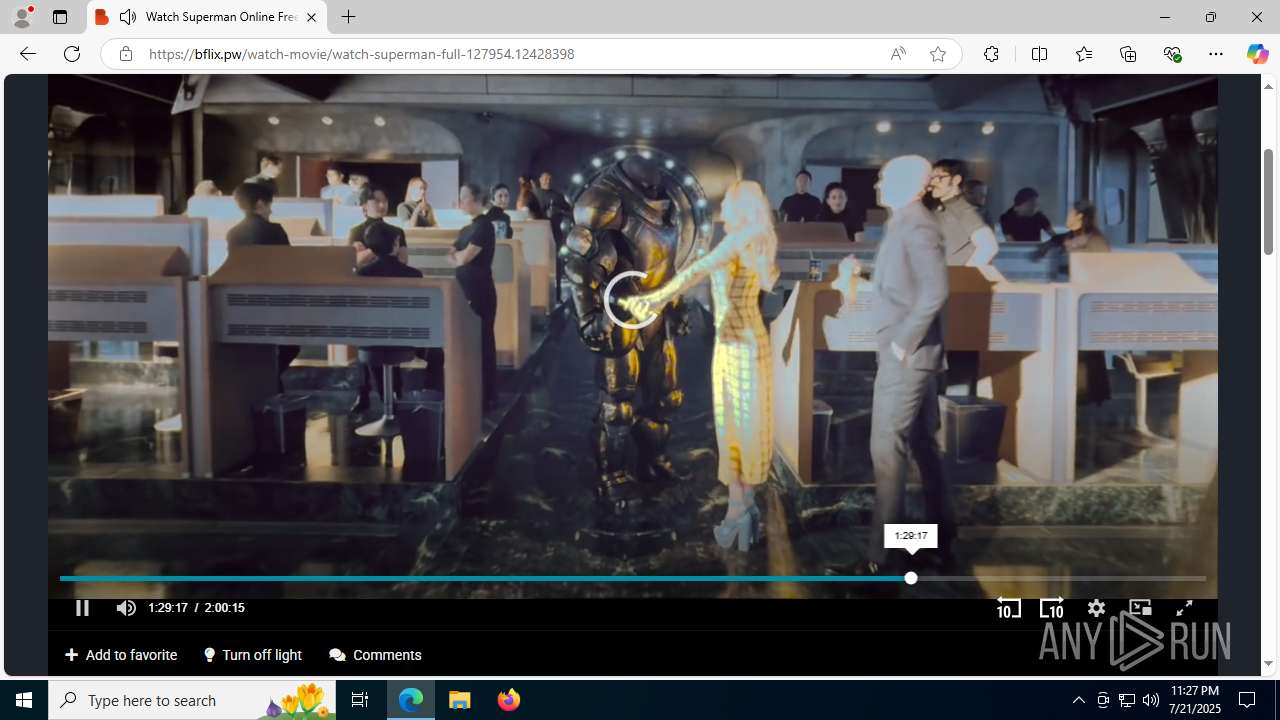Screen dimensions: 1280x720
Task: Launch Firefox from the taskbar
Action: click(509, 700)
